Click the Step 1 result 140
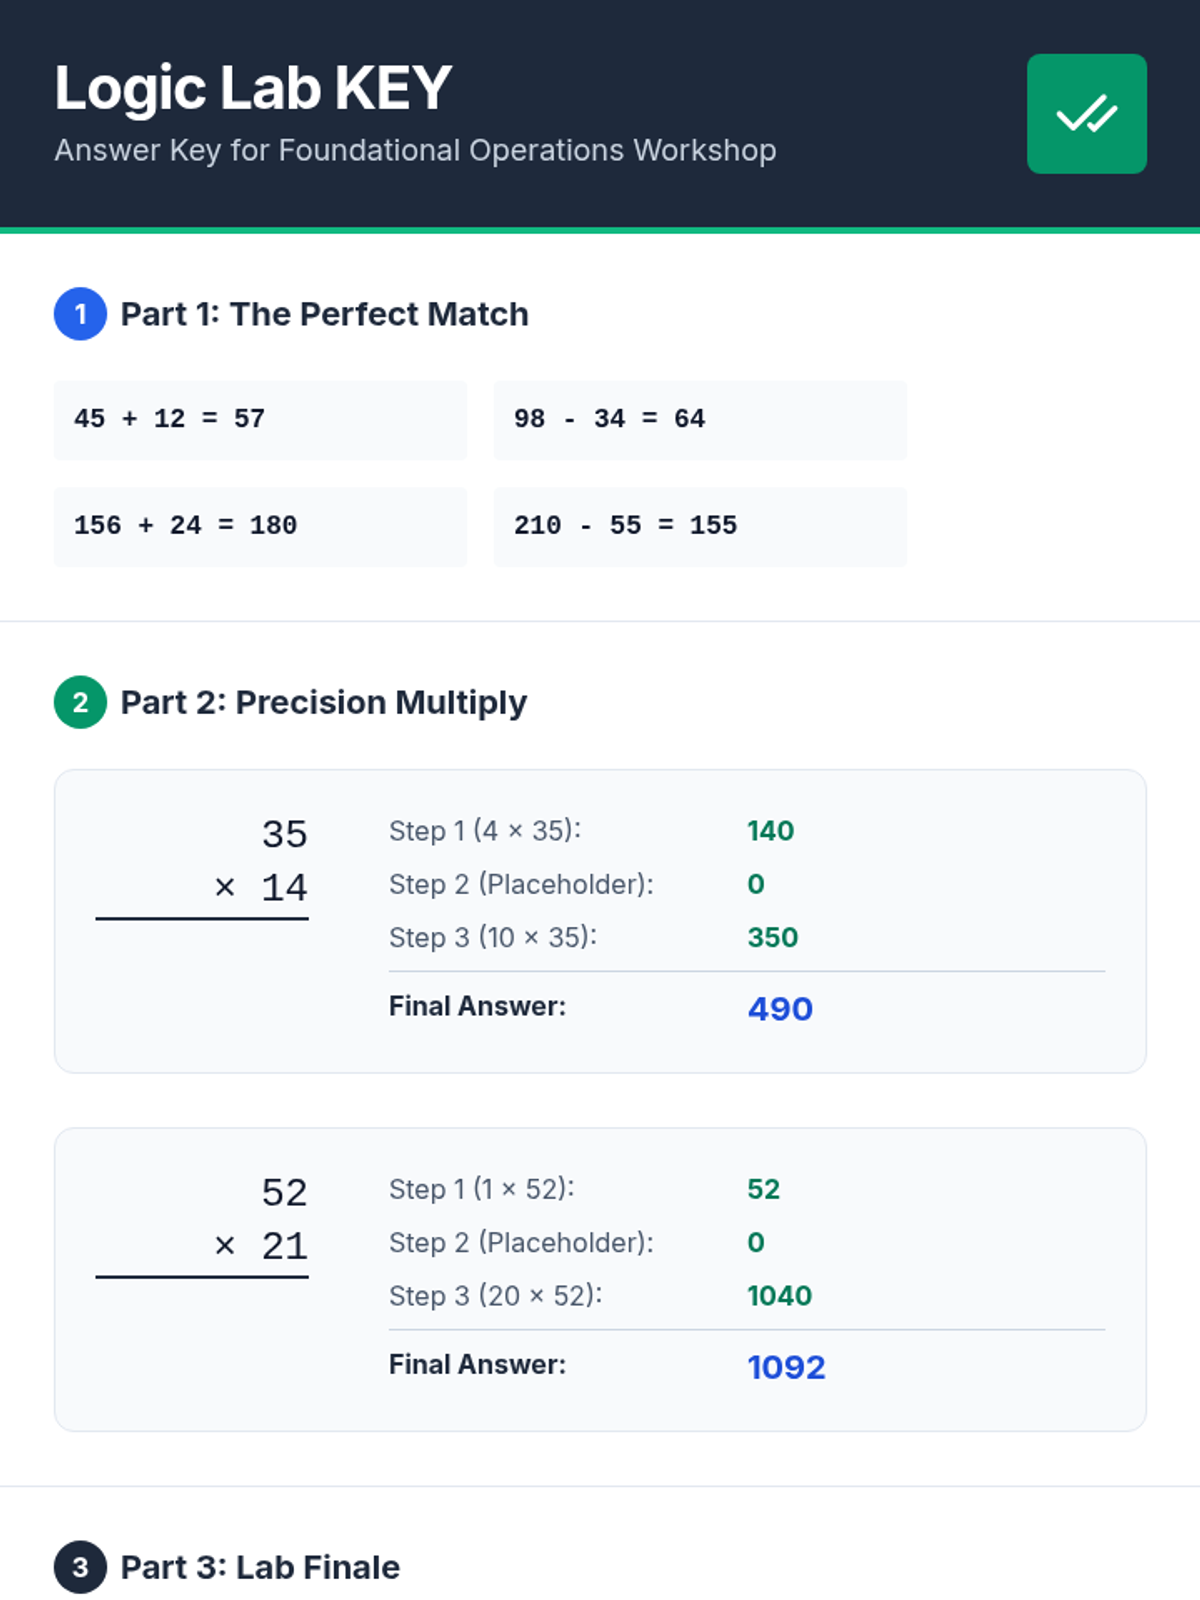The image size is (1200, 1600). pyautogui.click(x=770, y=831)
